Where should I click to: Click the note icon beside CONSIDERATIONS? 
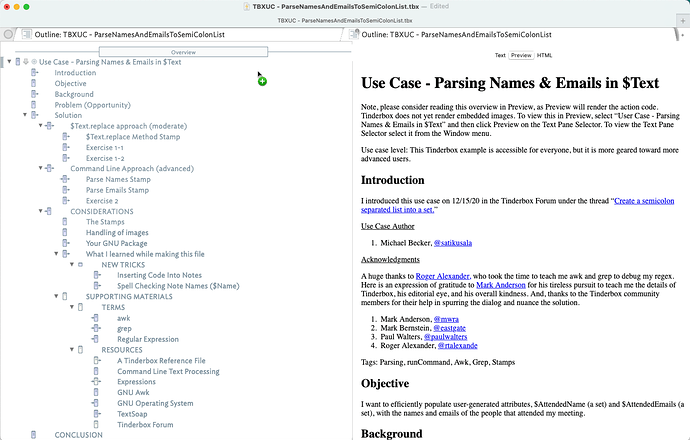click(x=48, y=211)
